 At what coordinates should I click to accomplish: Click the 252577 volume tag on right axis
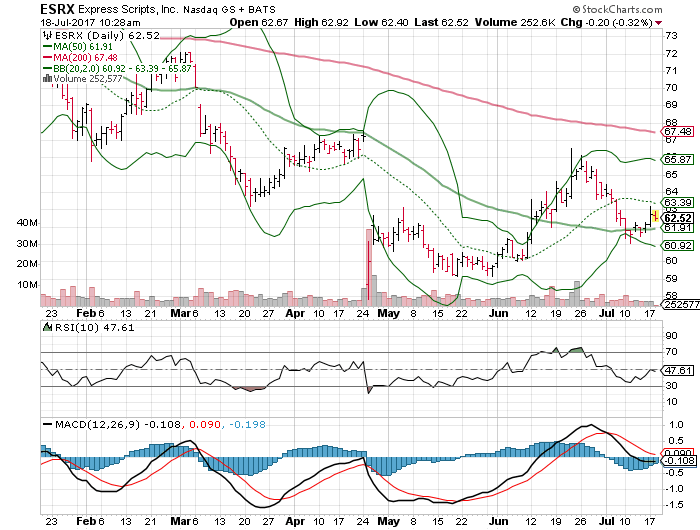[681, 305]
